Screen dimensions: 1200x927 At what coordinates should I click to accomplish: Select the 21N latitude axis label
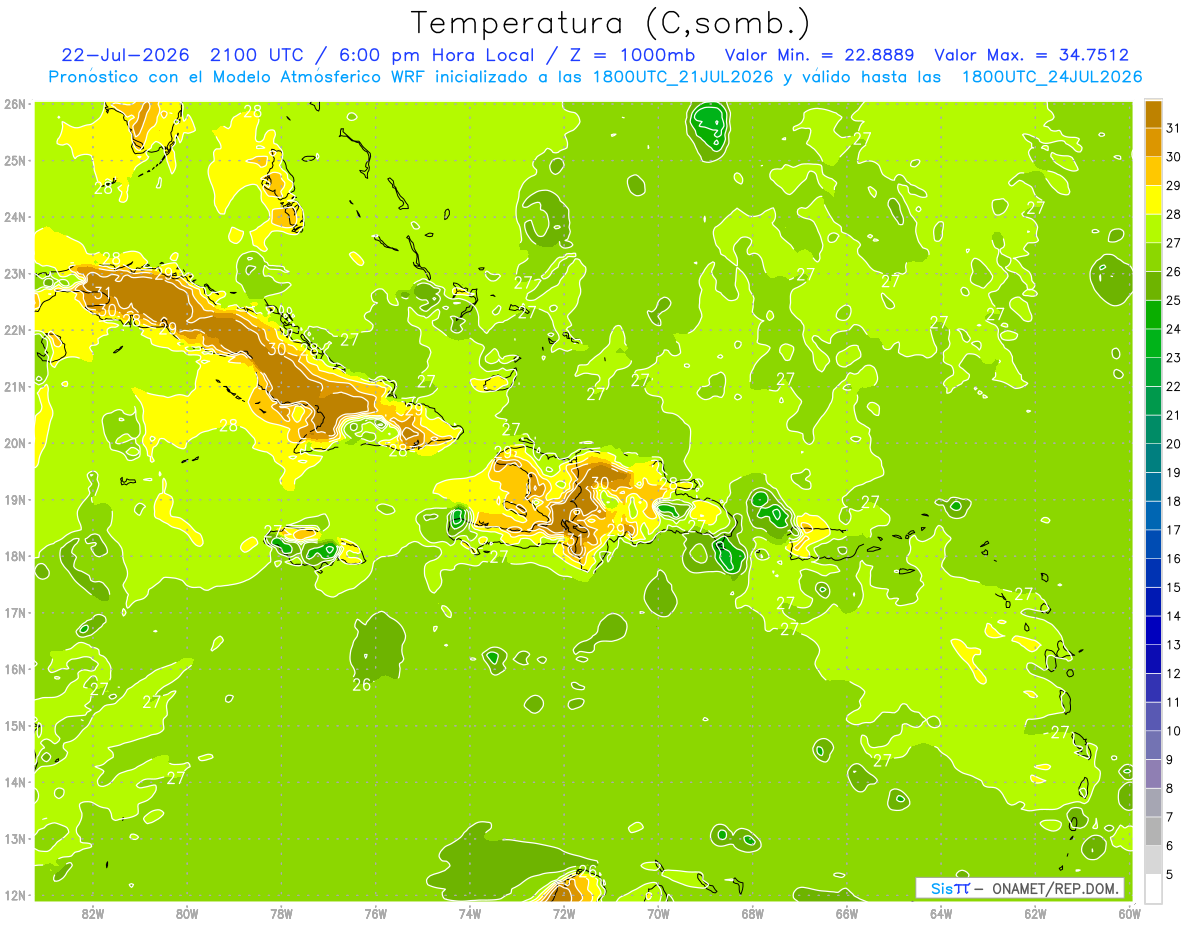(x=14, y=386)
